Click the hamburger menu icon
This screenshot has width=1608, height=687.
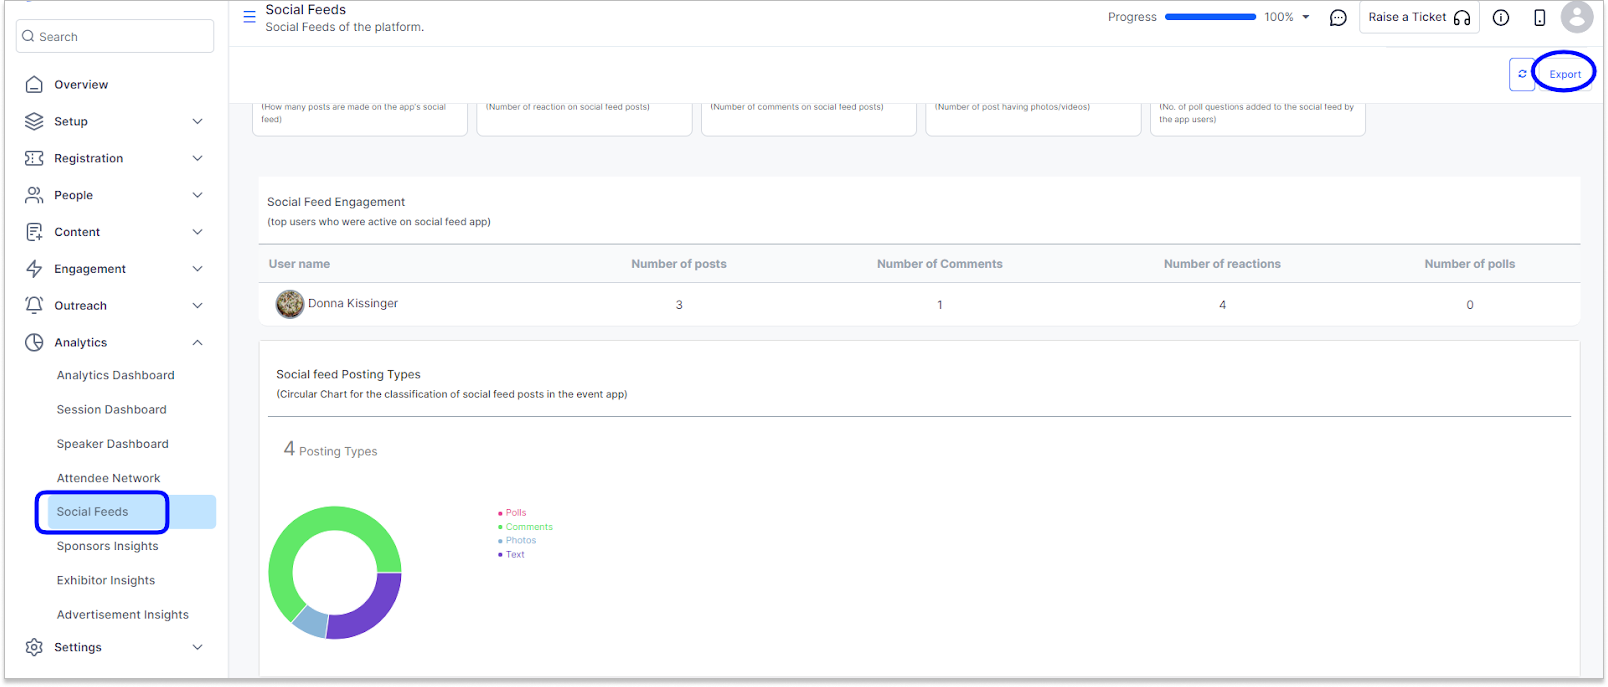tap(249, 17)
